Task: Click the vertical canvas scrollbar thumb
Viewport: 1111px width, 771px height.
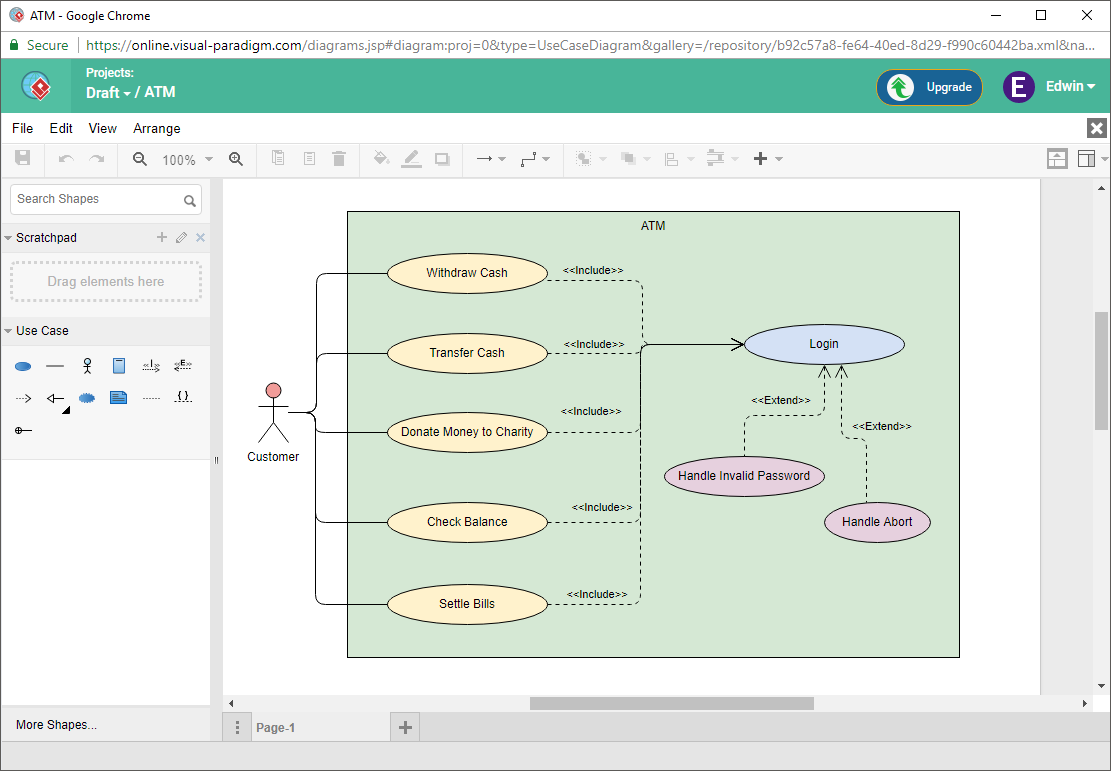Action: pos(1101,371)
